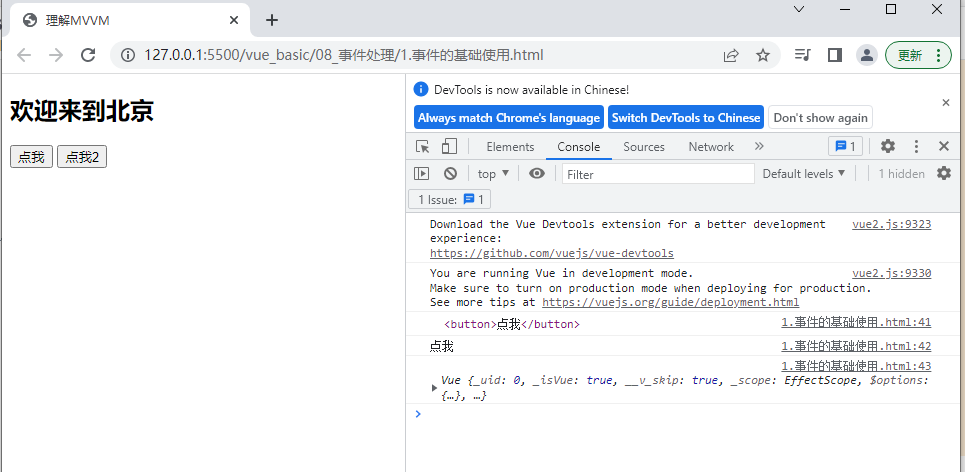Viewport: 965px width, 472px height.
Task: Show the console sidebar panel icon
Action: (x=422, y=174)
